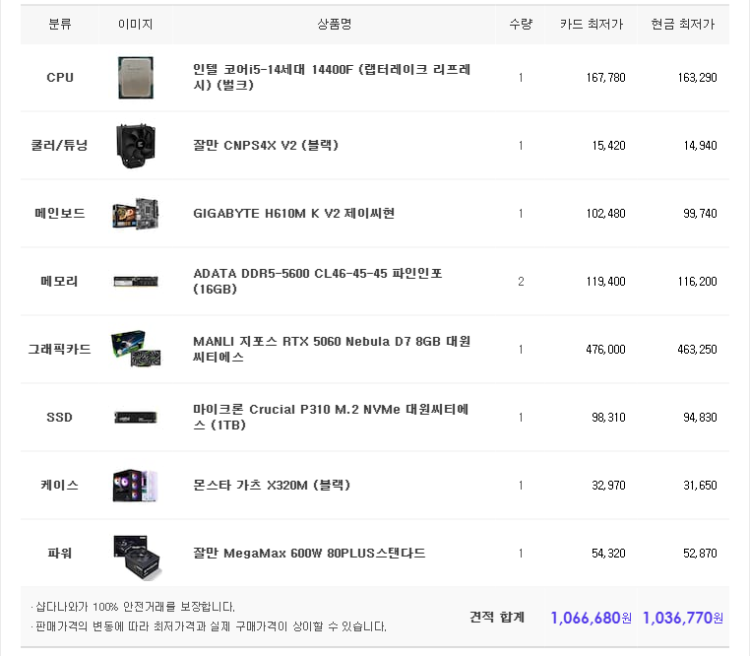Open the 잘만 MegaMax 600W 80PLUS스탠다드 link

tap(308, 553)
